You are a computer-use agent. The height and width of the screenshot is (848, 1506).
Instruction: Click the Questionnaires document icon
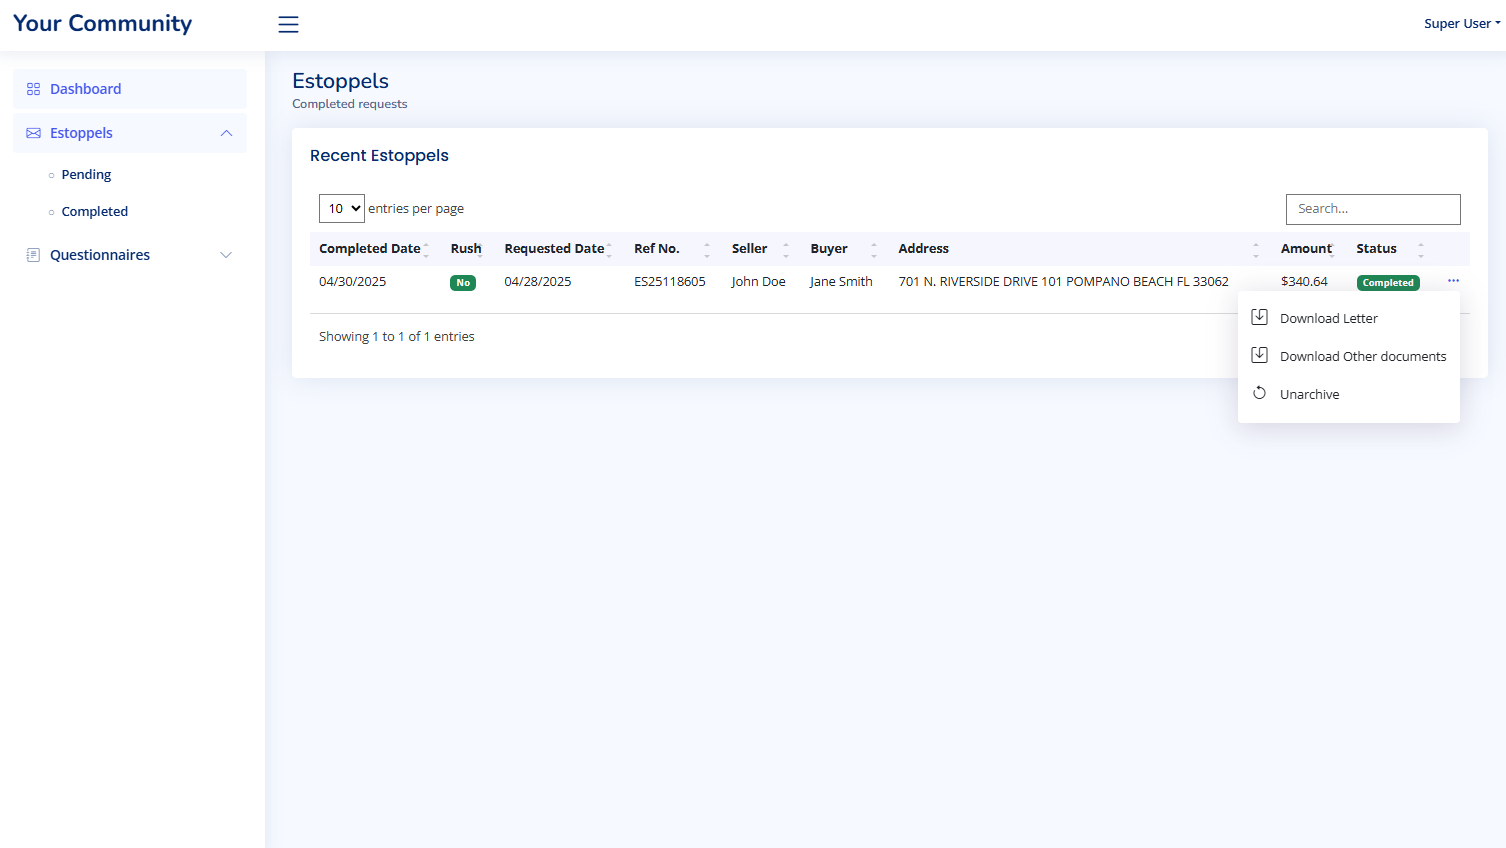pos(33,255)
